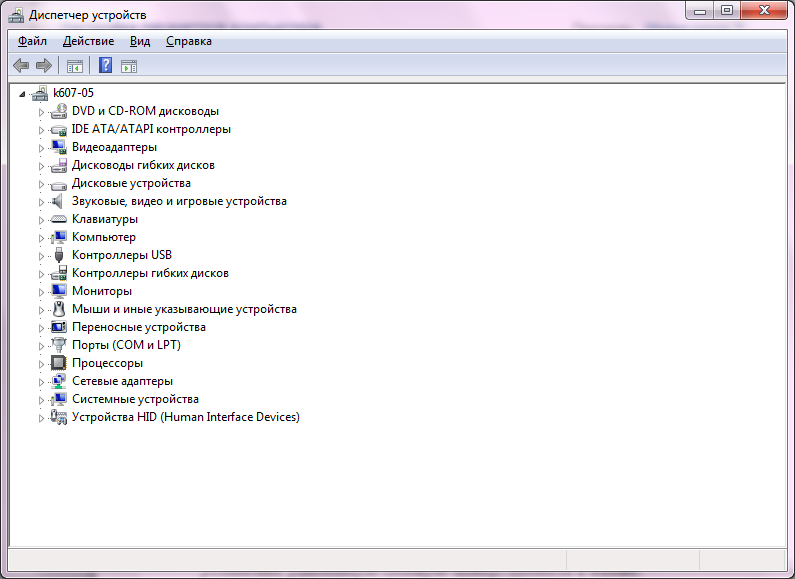Maximize the Диспетчер устройств window
Screen dimensions: 795x579
(x=727, y=11)
